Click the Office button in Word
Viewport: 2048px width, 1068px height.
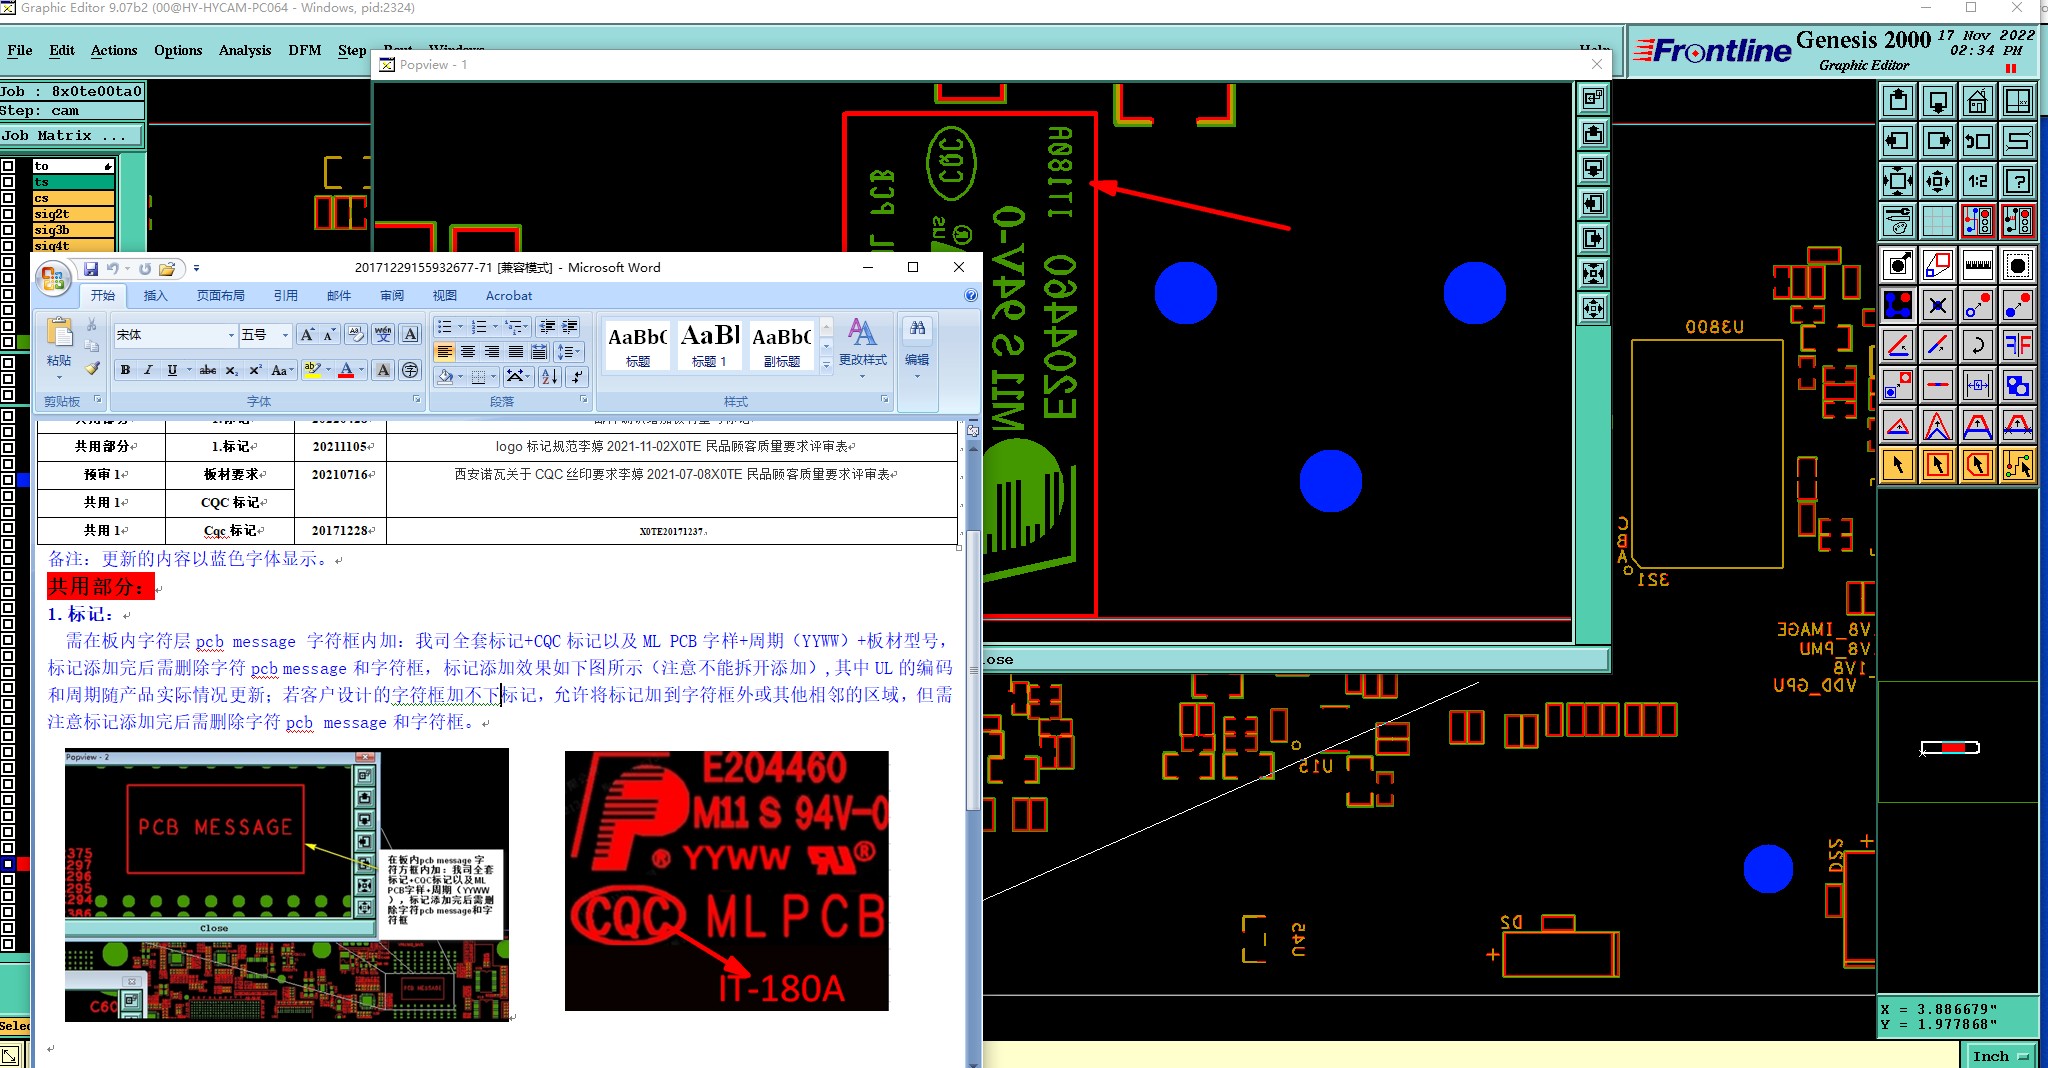click(53, 277)
